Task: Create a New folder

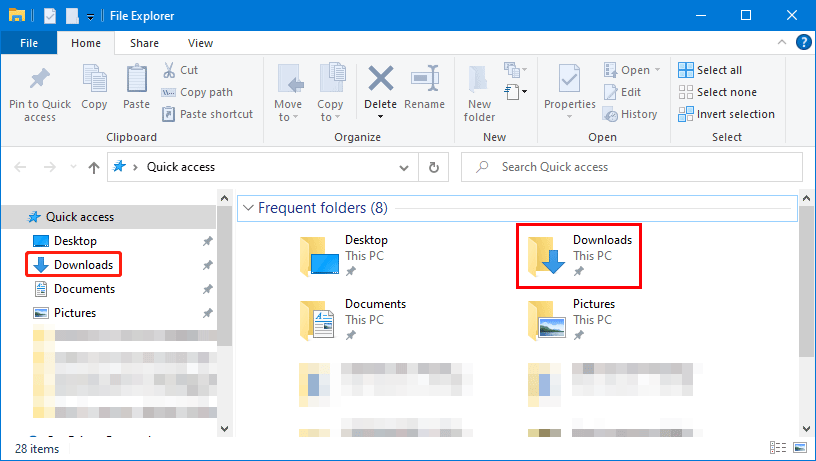Action: pyautogui.click(x=479, y=94)
